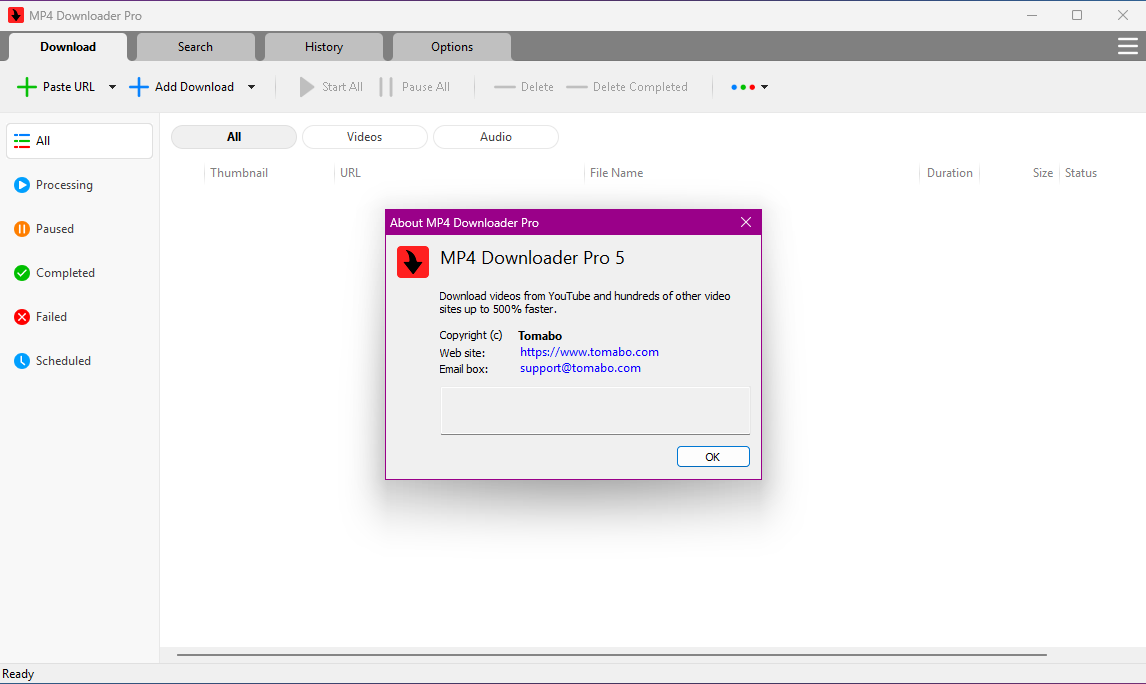Image resolution: width=1146 pixels, height=684 pixels.
Task: Open the History tab
Action: pyautogui.click(x=324, y=47)
